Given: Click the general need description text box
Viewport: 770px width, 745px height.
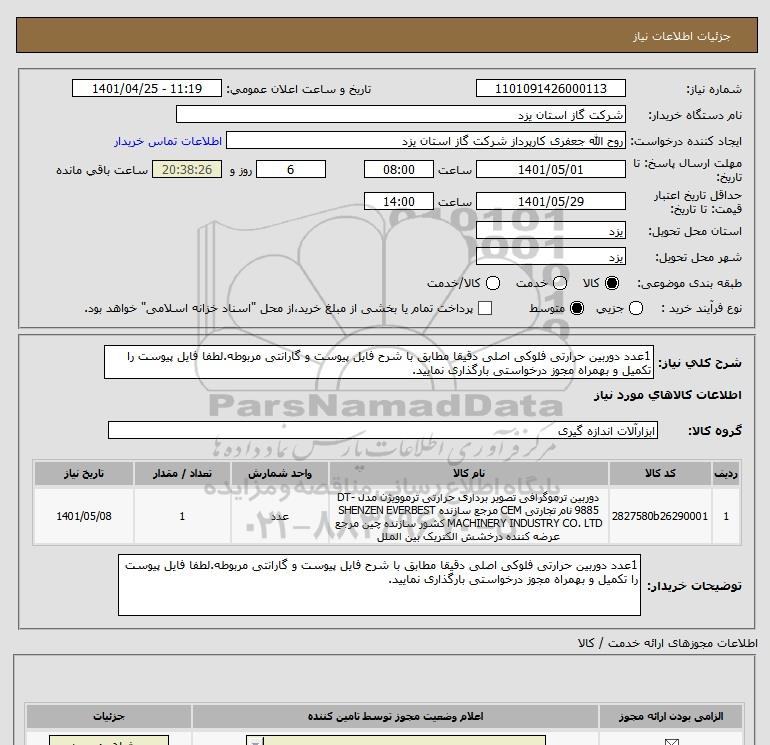Looking at the screenshot, I should coord(379,362).
